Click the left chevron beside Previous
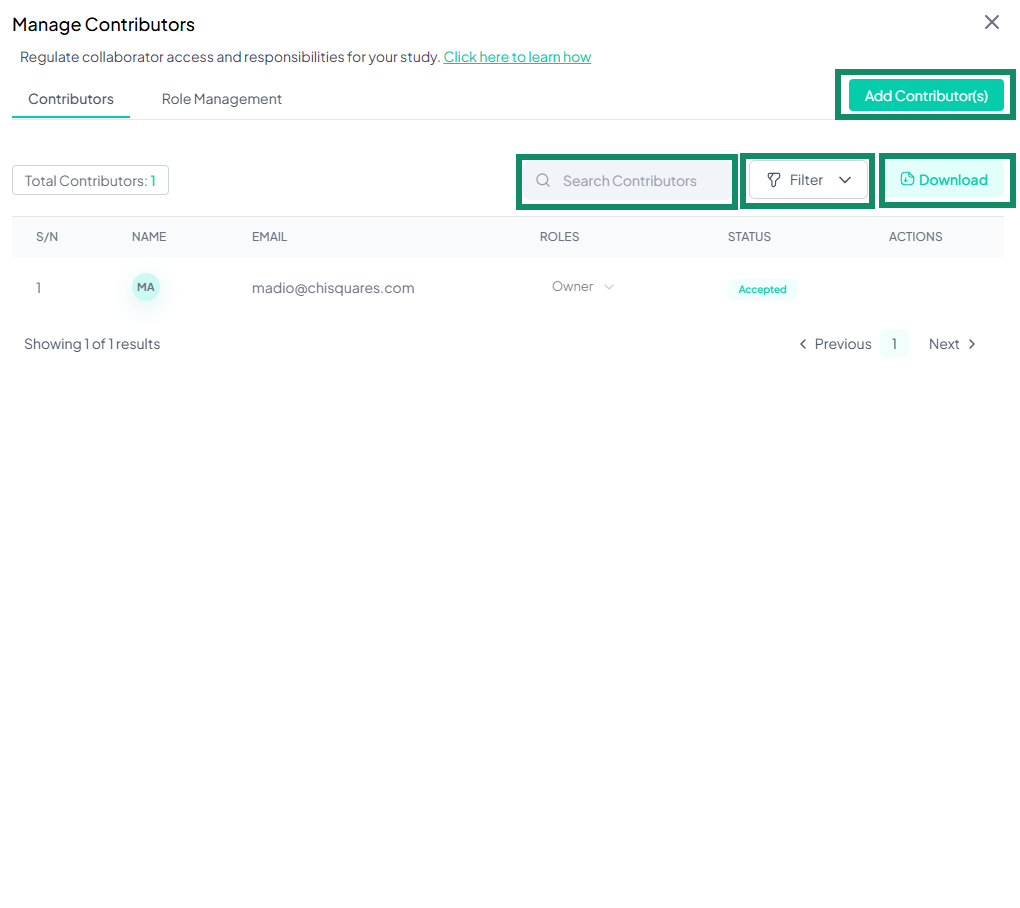The image size is (1020, 908). tap(803, 344)
